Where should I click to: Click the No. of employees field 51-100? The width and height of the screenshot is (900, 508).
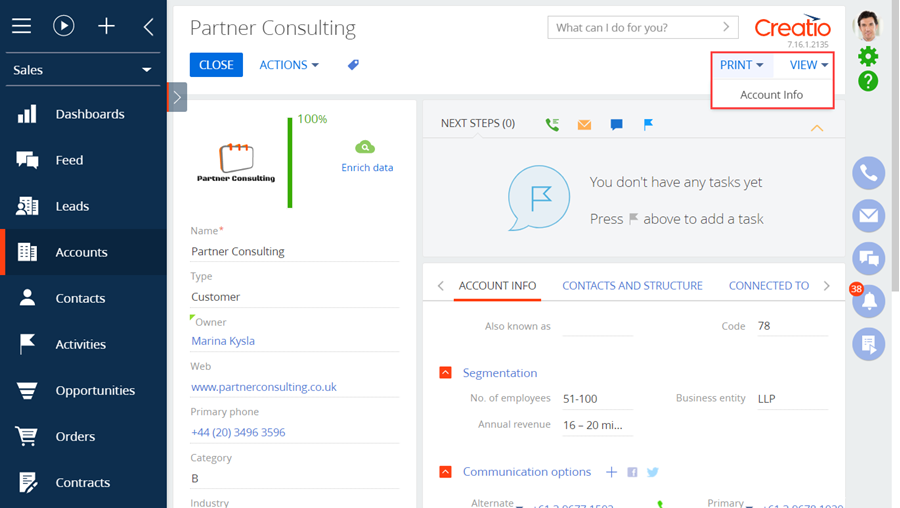tap(598, 398)
